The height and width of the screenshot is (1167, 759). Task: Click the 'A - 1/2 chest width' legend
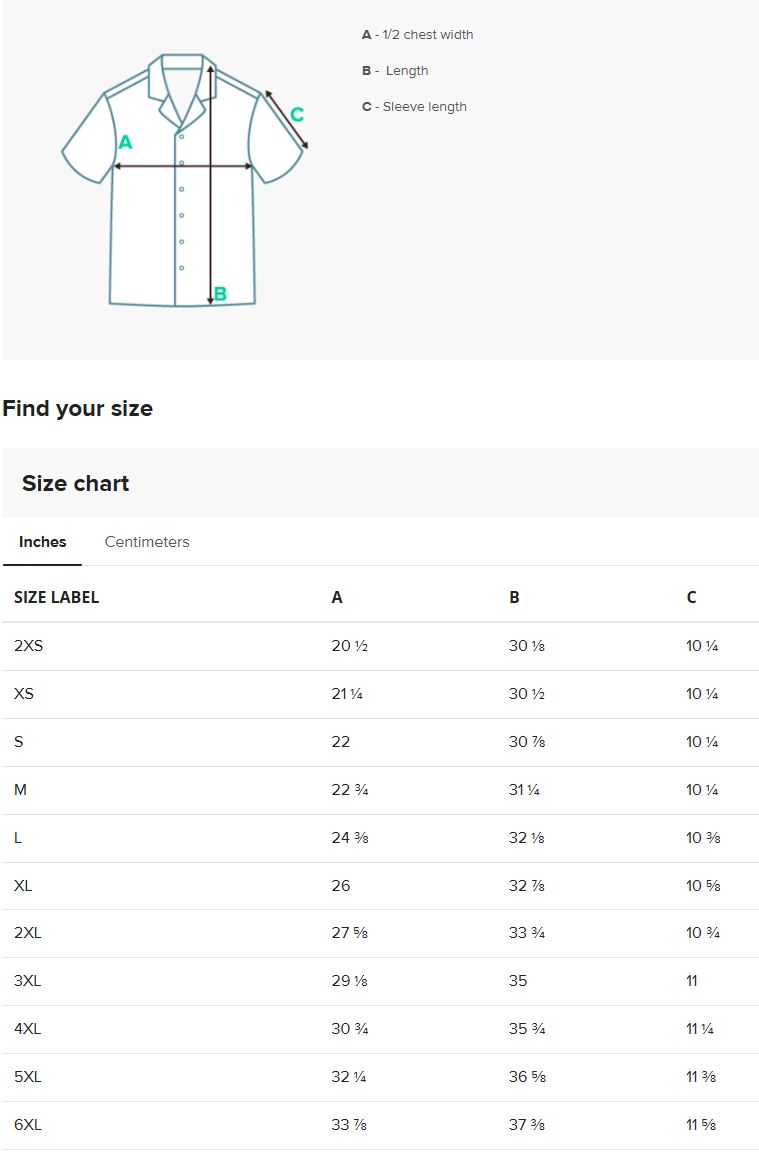[x=417, y=35]
